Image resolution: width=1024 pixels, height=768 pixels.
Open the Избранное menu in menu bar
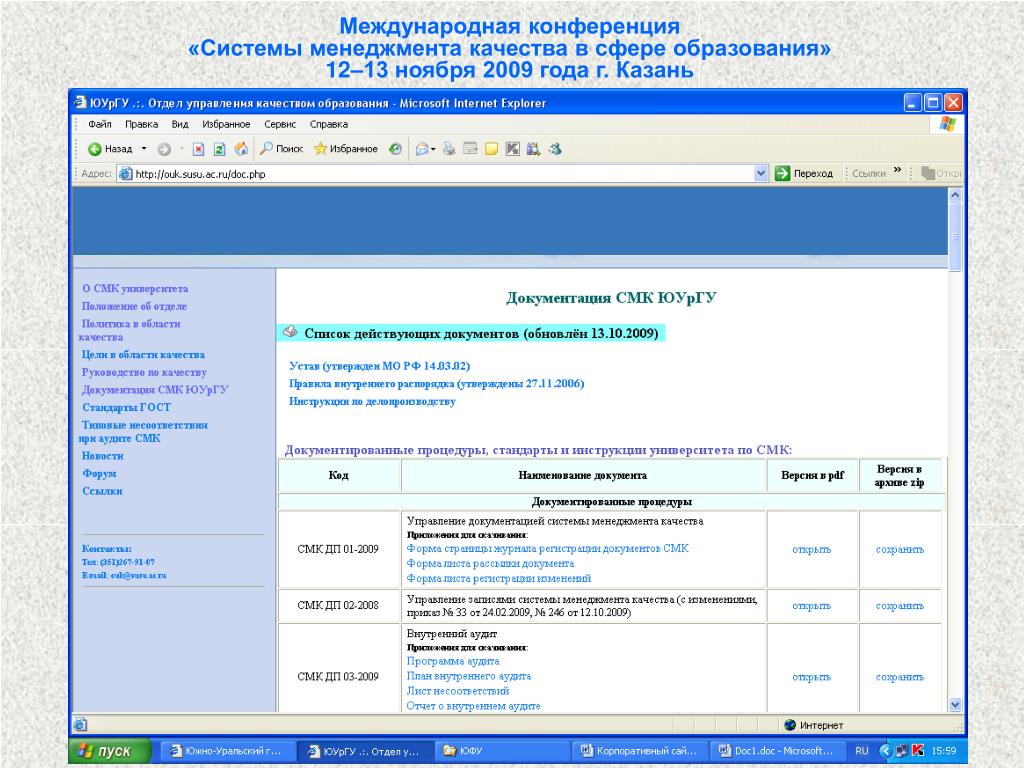click(226, 124)
